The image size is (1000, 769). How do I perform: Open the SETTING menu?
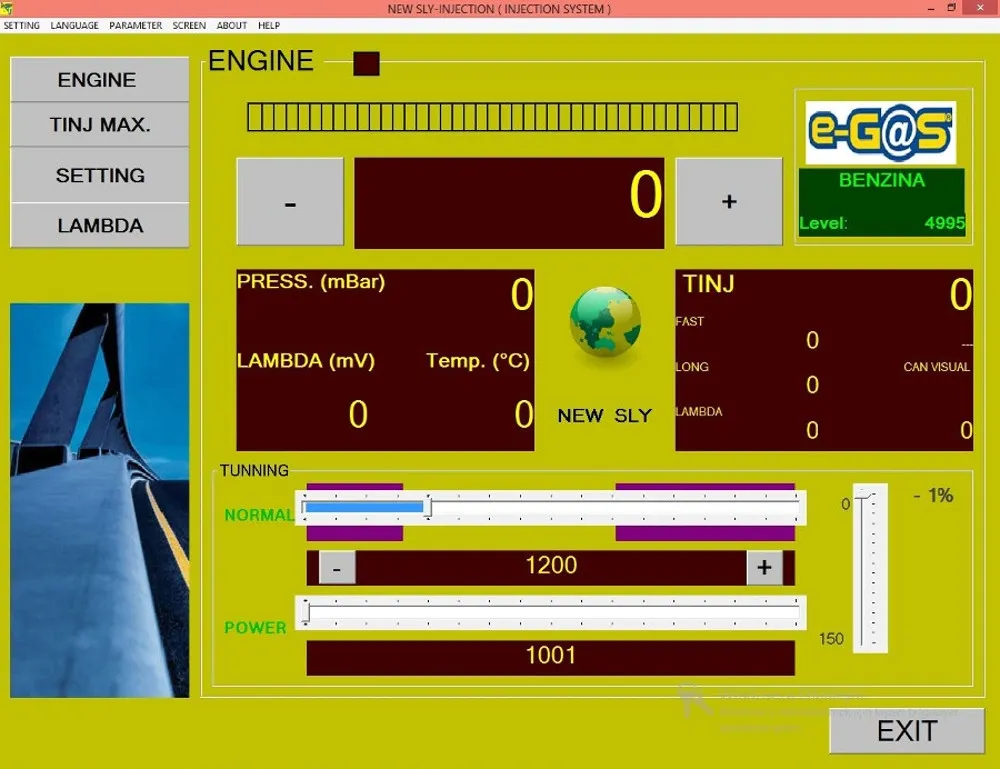coord(20,26)
